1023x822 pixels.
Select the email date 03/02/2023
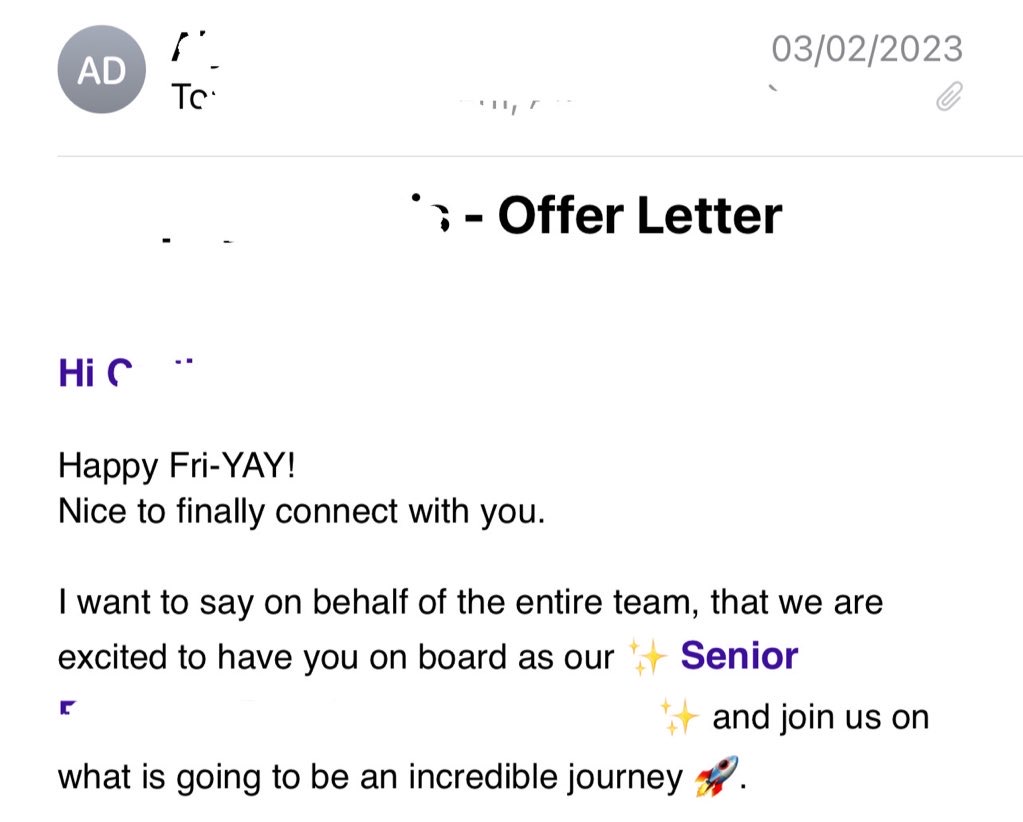866,47
